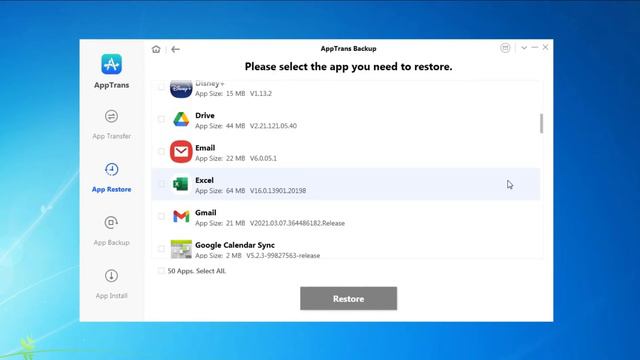Image resolution: width=640 pixels, height=360 pixels.
Task: Select the Email app name
Action: pos(205,148)
